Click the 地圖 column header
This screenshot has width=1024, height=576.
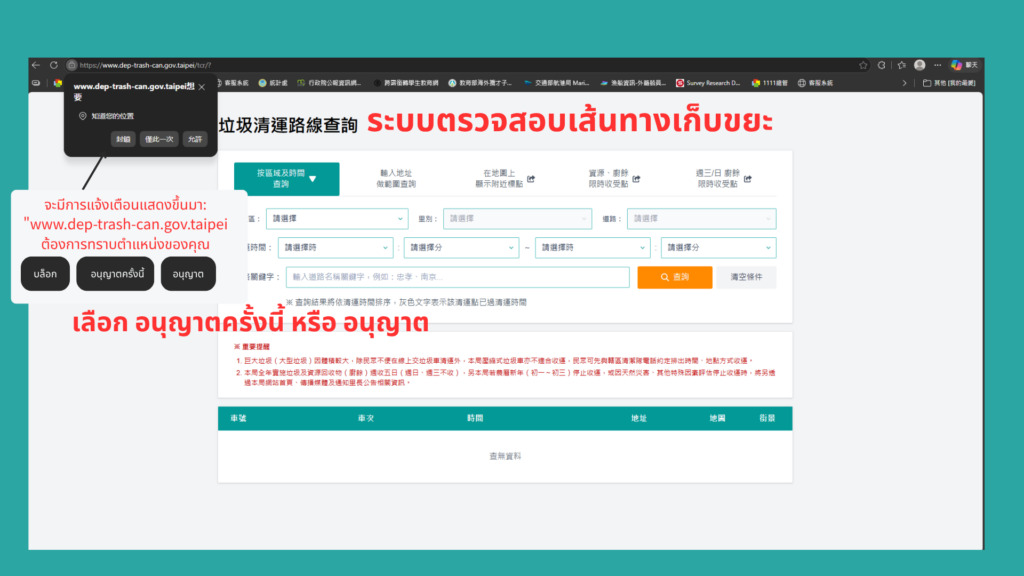click(717, 418)
